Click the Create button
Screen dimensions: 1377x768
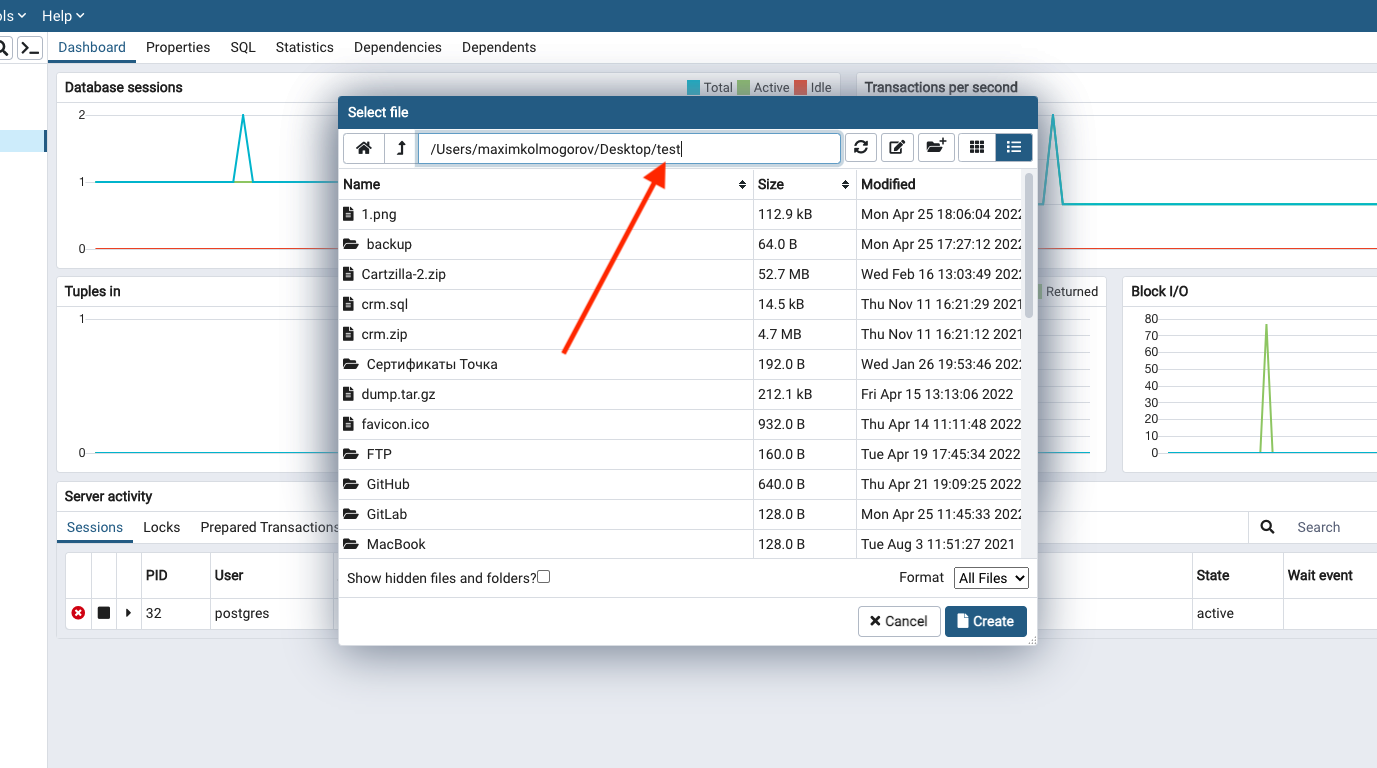pos(986,621)
